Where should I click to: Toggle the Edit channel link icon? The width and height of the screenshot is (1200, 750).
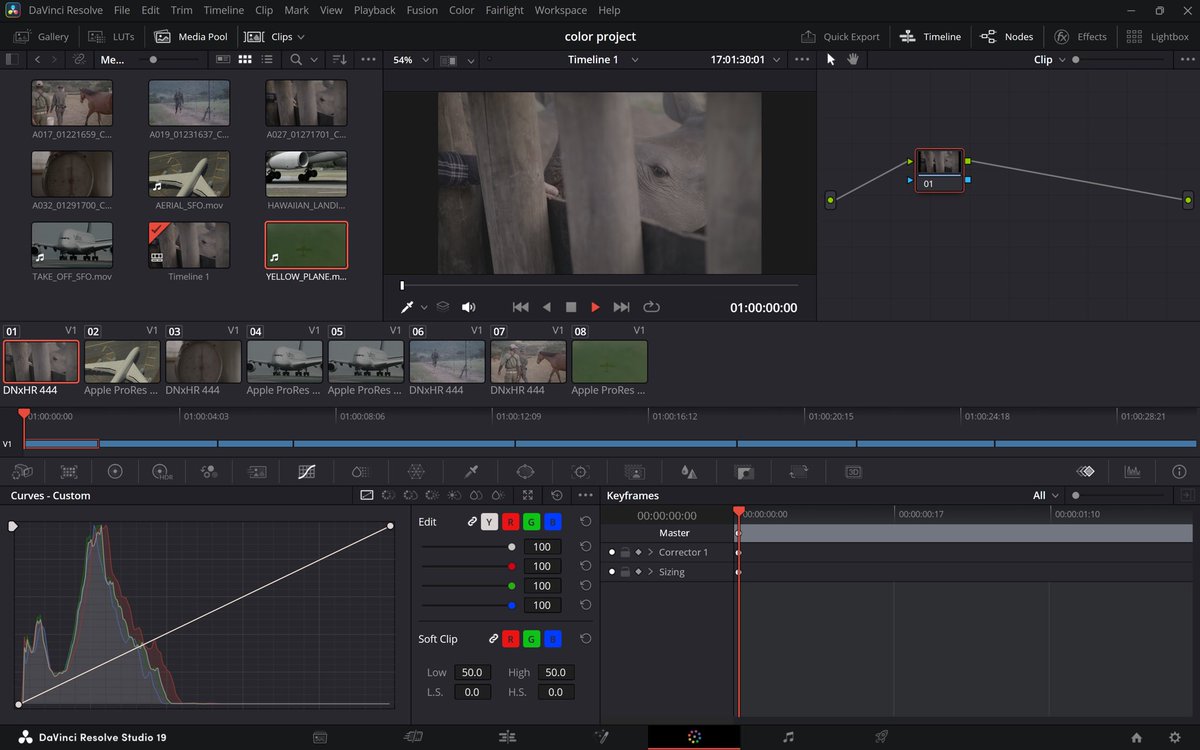point(472,522)
